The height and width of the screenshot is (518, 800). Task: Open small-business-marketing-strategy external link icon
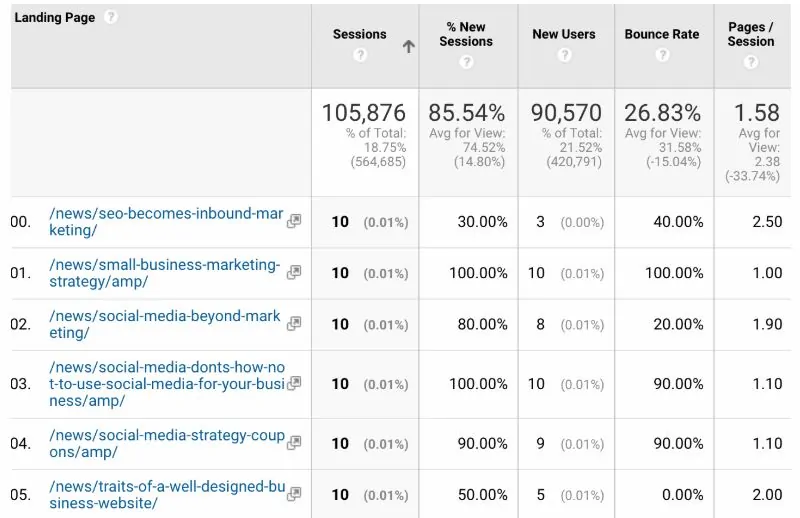(x=294, y=272)
